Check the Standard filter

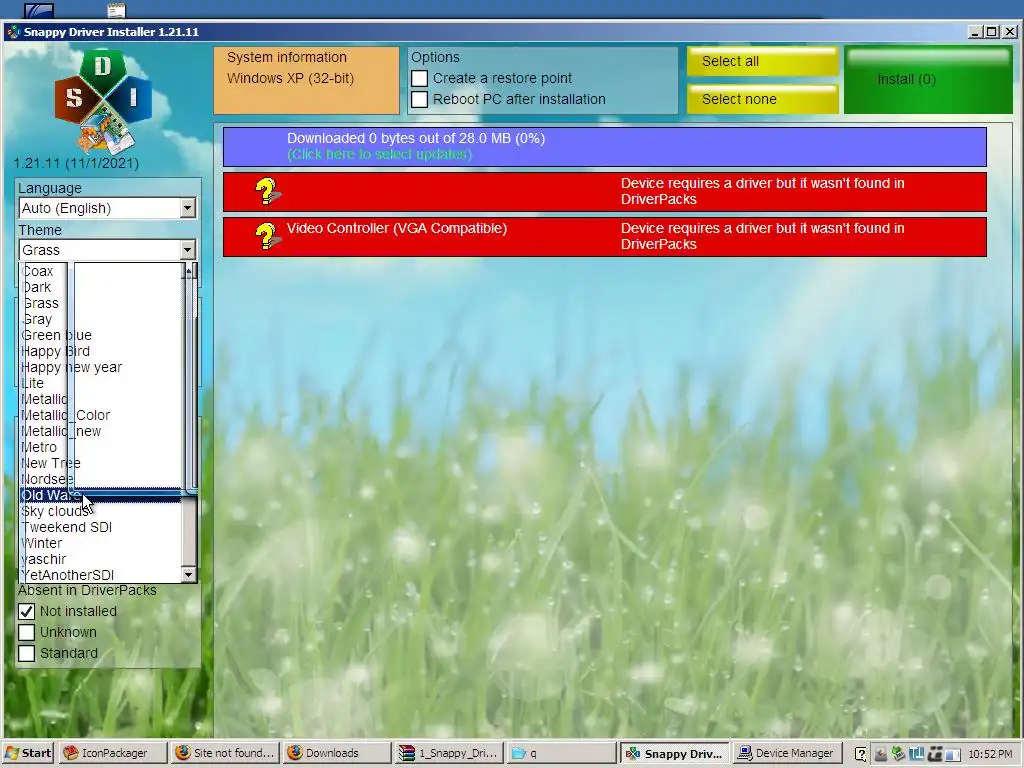26,653
